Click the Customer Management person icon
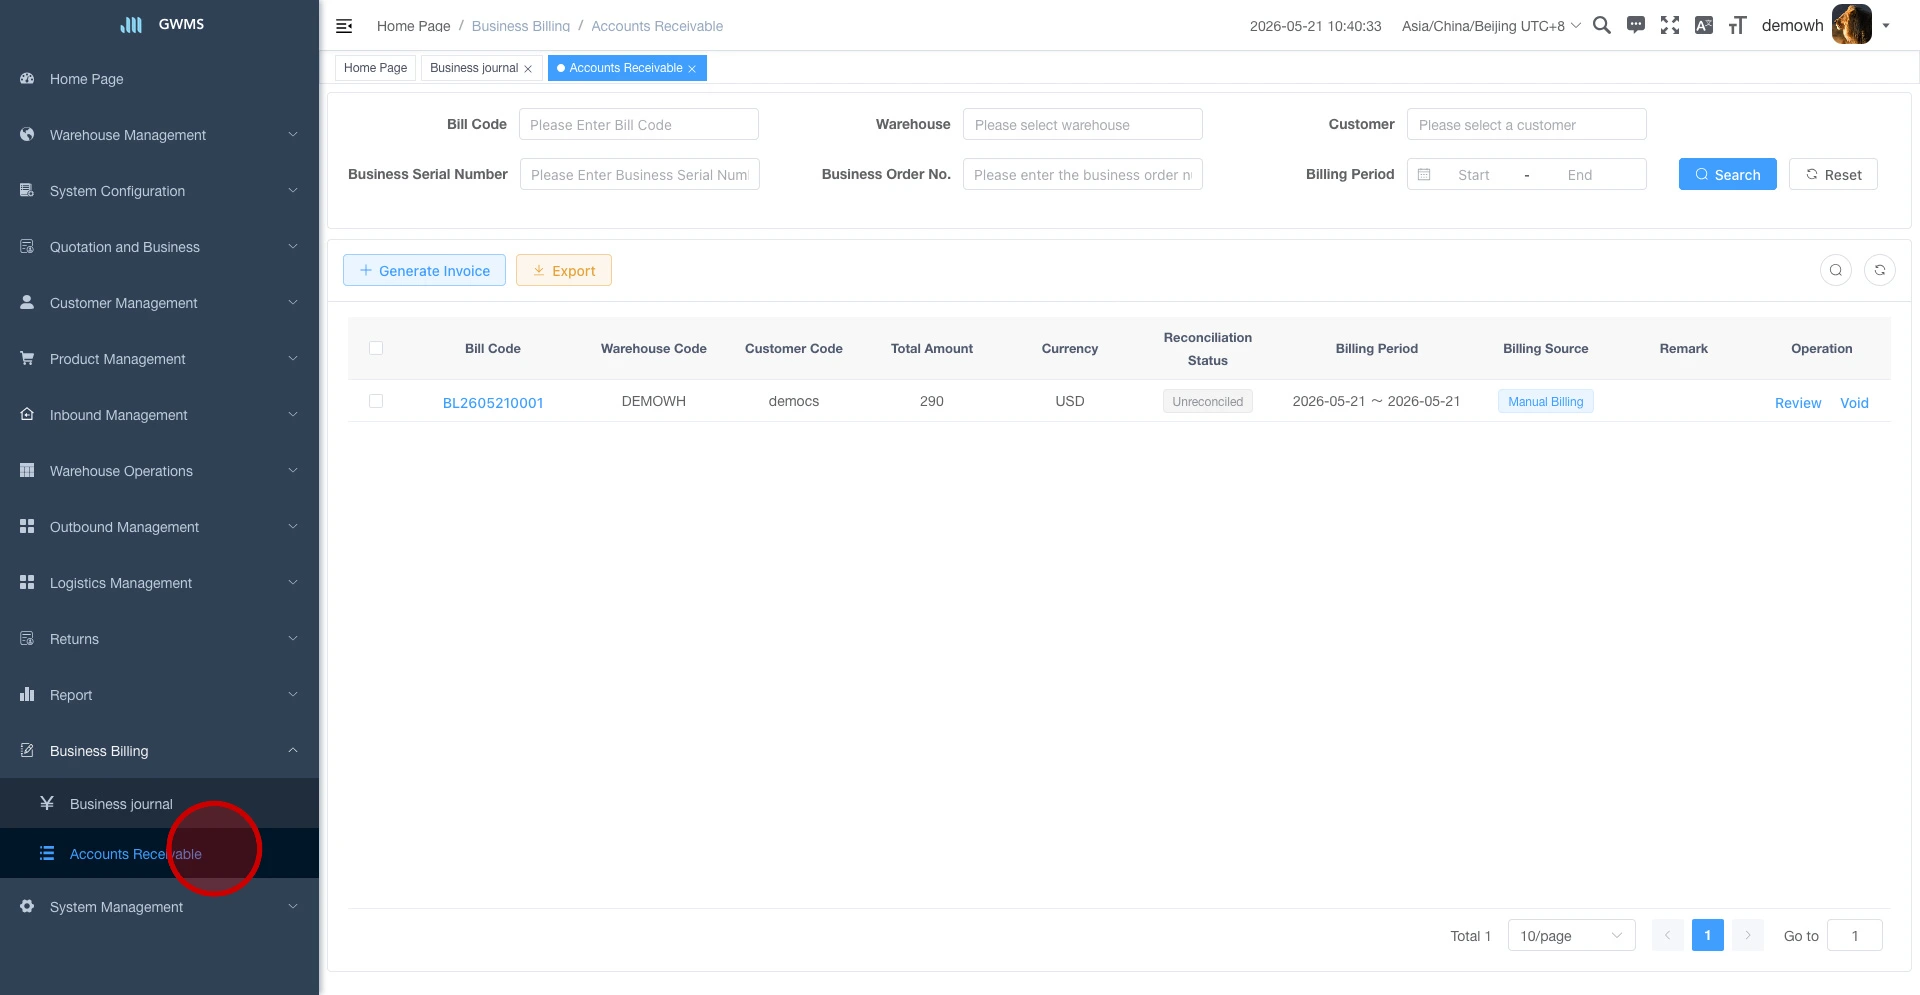 [x=27, y=302]
